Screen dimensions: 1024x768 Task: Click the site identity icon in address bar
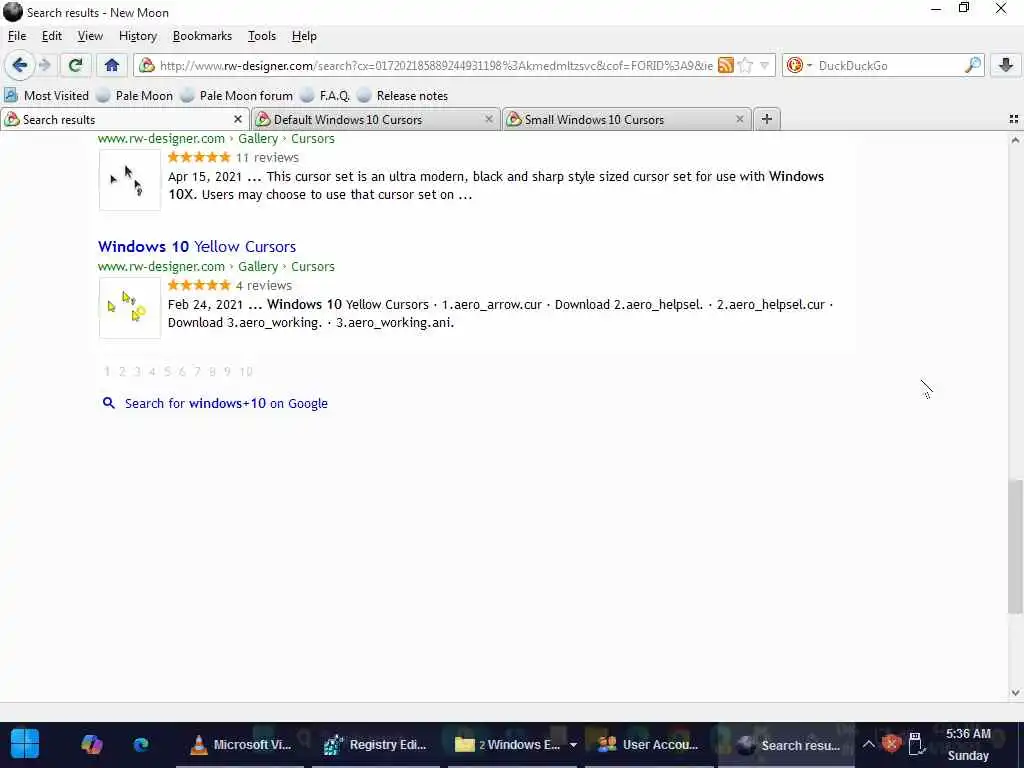tap(148, 65)
